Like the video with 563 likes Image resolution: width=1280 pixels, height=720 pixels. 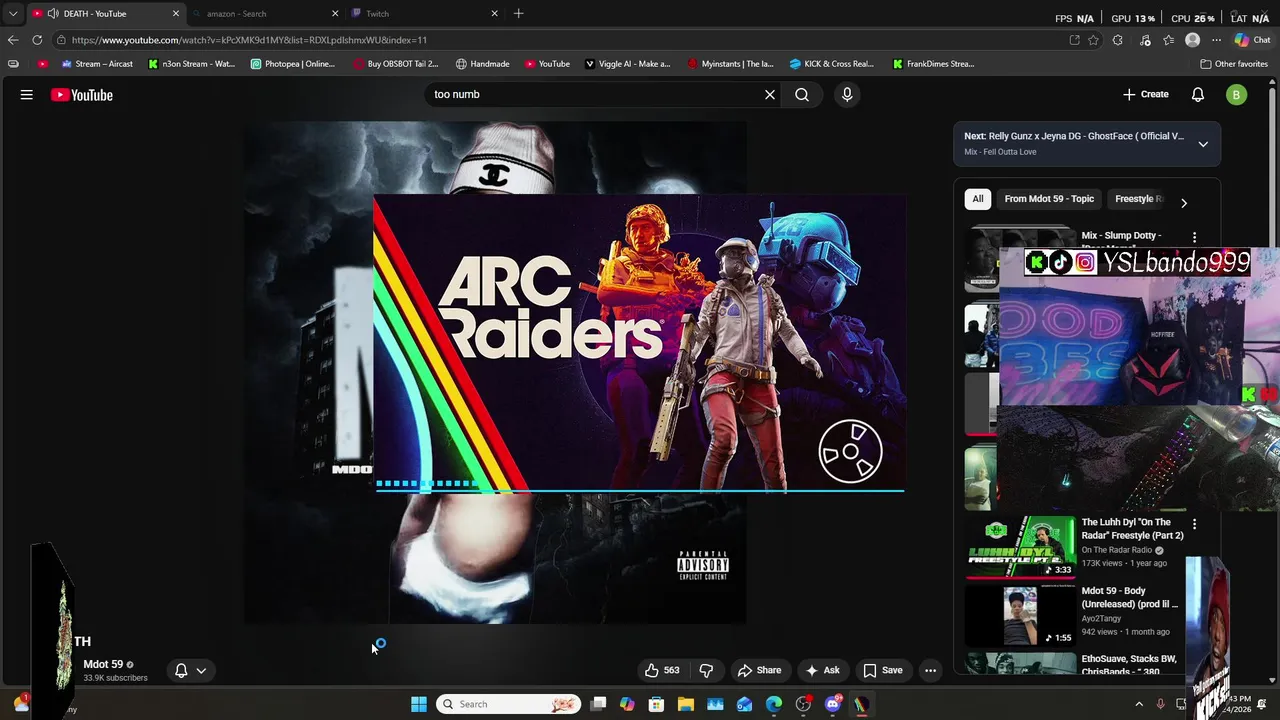tap(662, 670)
